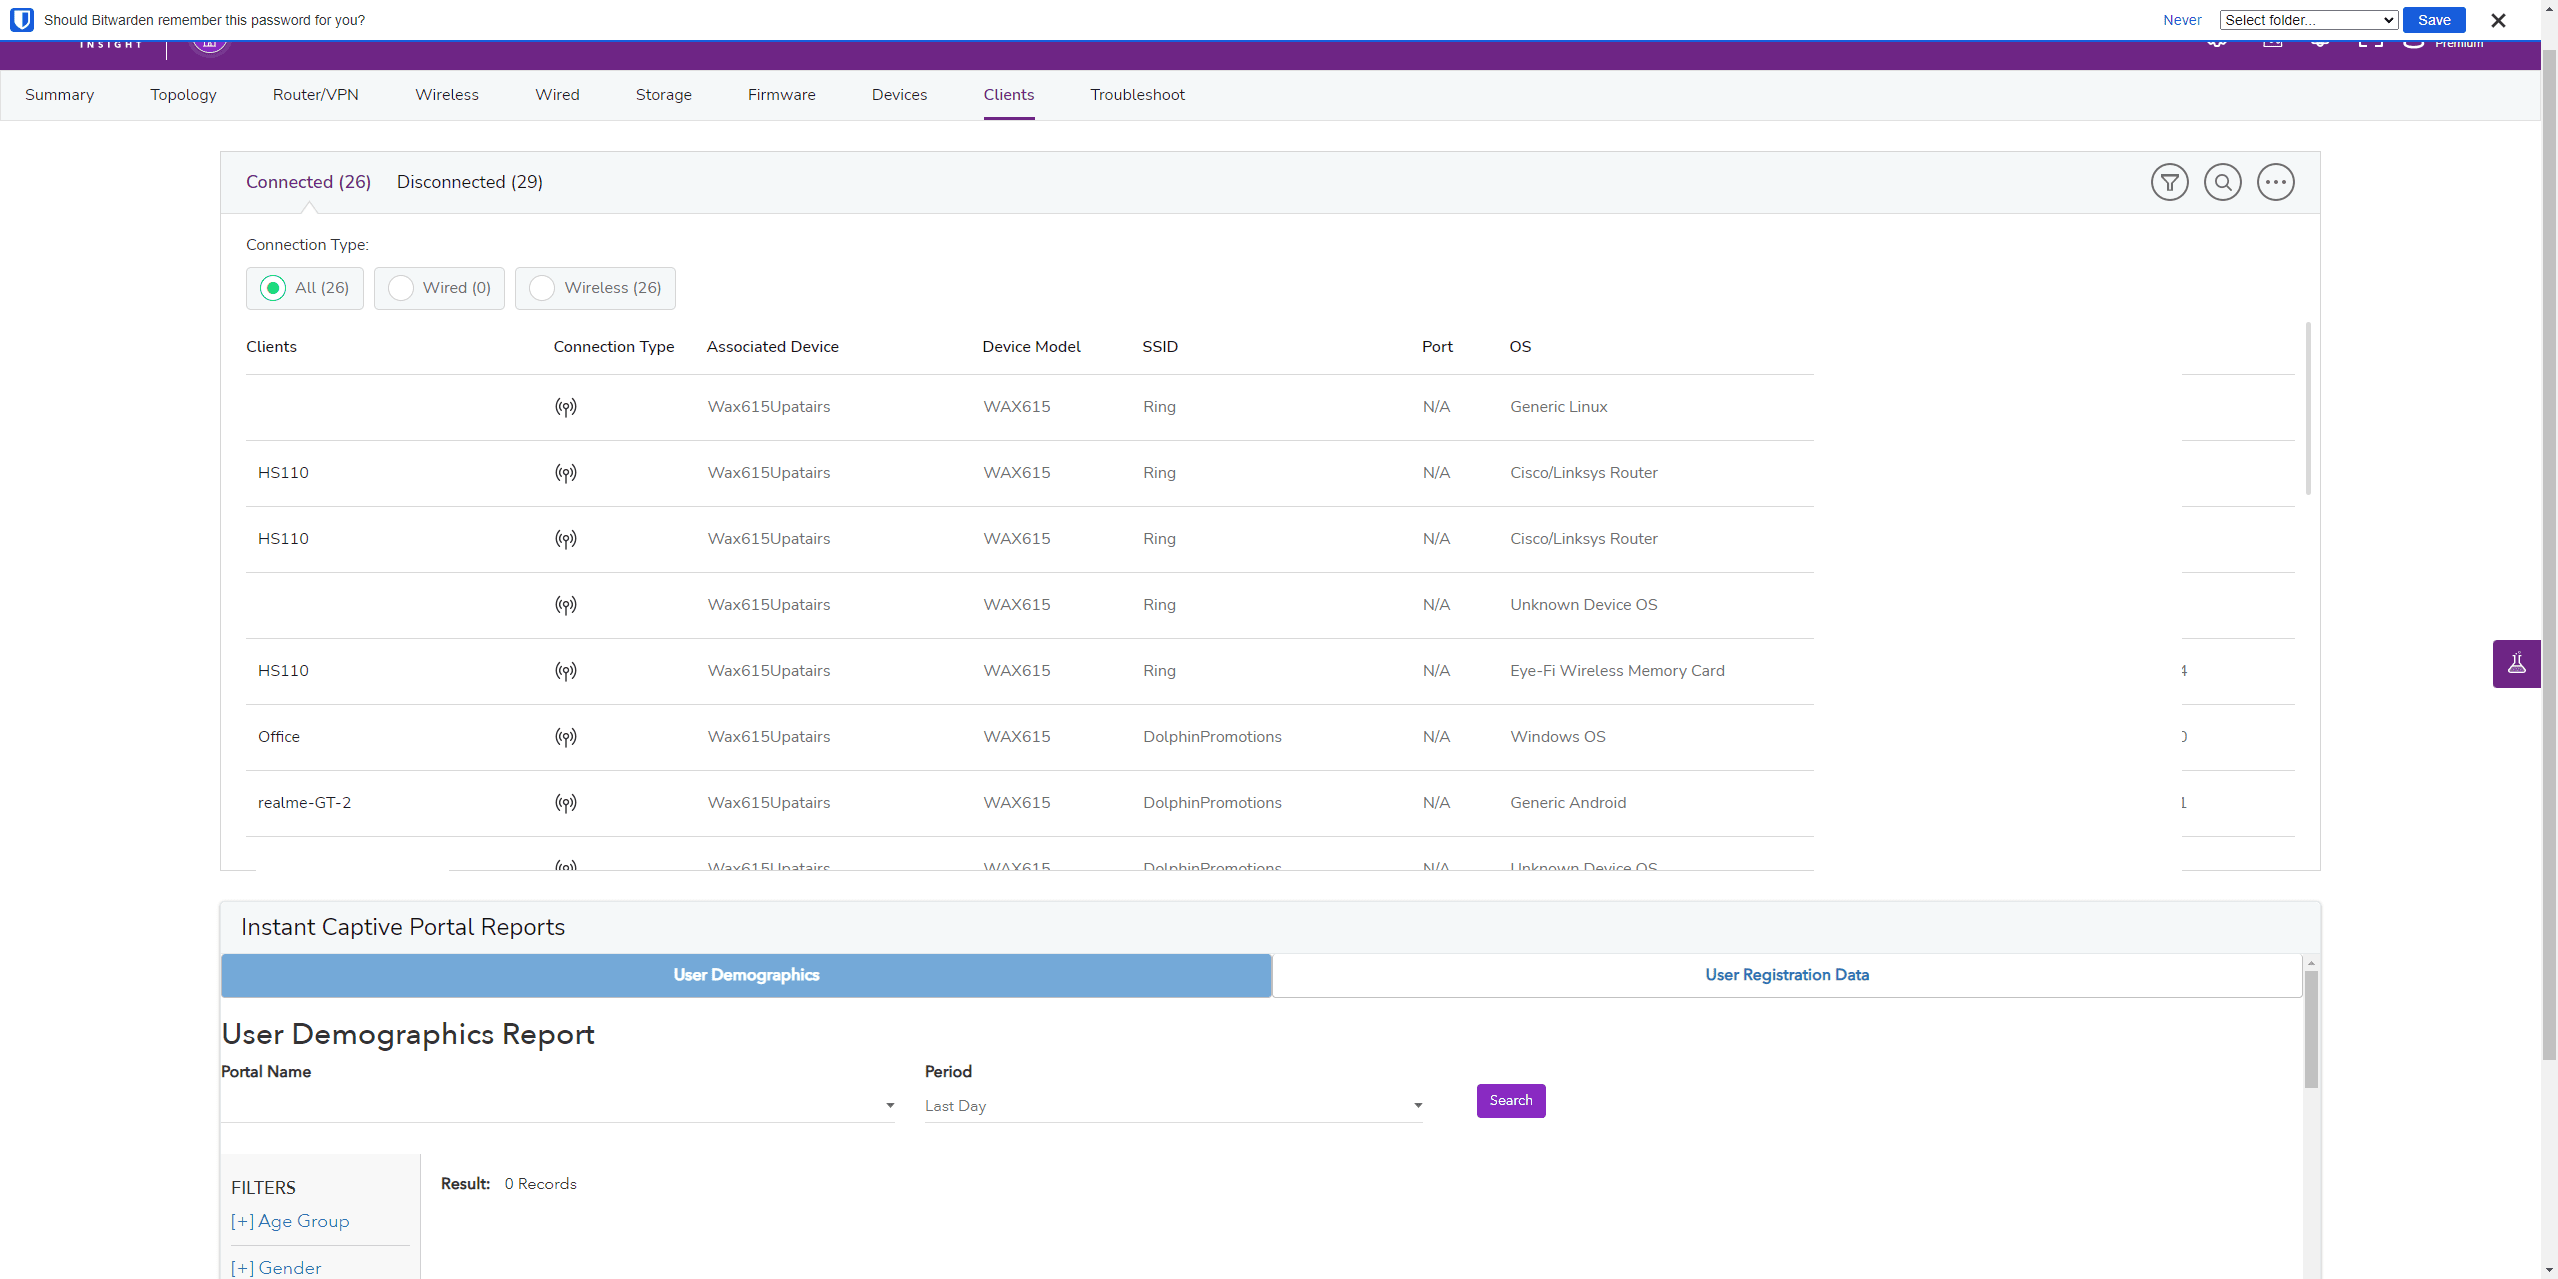This screenshot has width=2558, height=1279.
Task: Select the Wired (0) connection type
Action: pyautogui.click(x=401, y=288)
